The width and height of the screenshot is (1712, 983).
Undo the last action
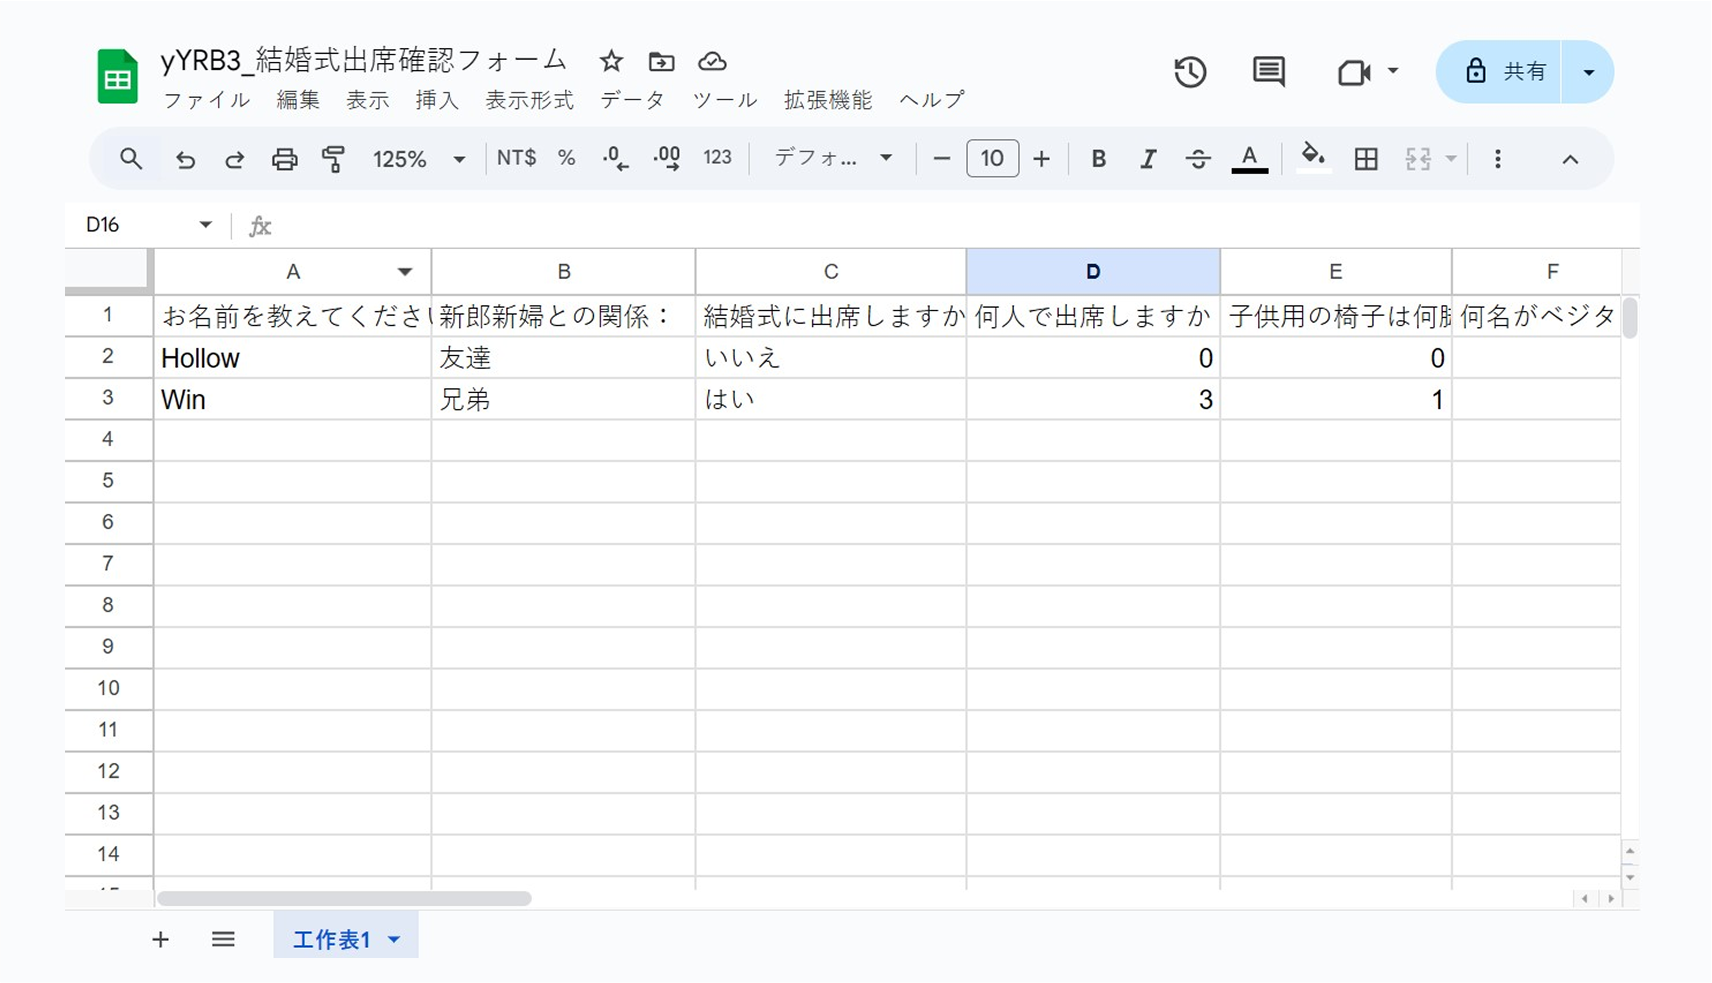(x=185, y=159)
